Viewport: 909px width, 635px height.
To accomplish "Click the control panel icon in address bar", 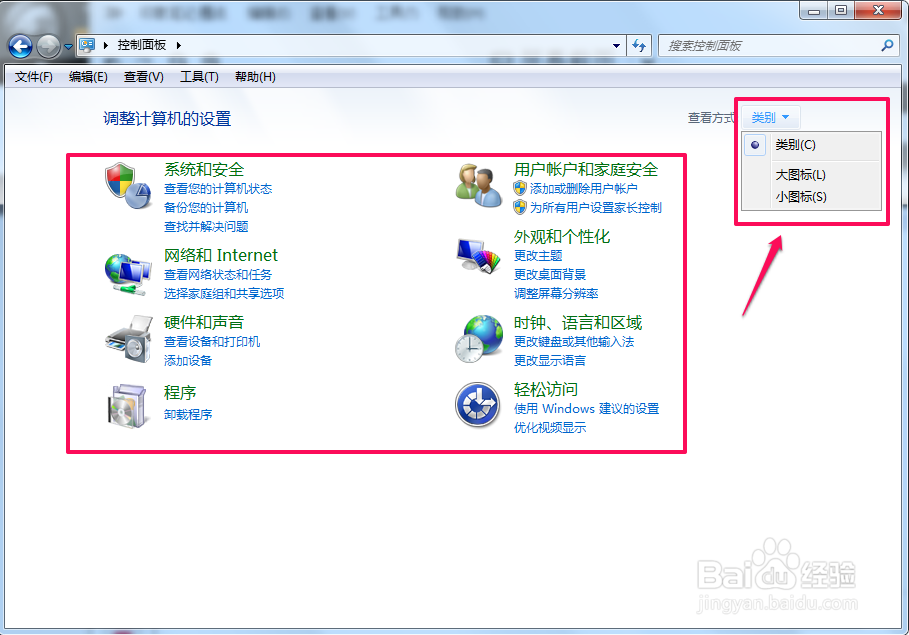I will [x=87, y=45].
